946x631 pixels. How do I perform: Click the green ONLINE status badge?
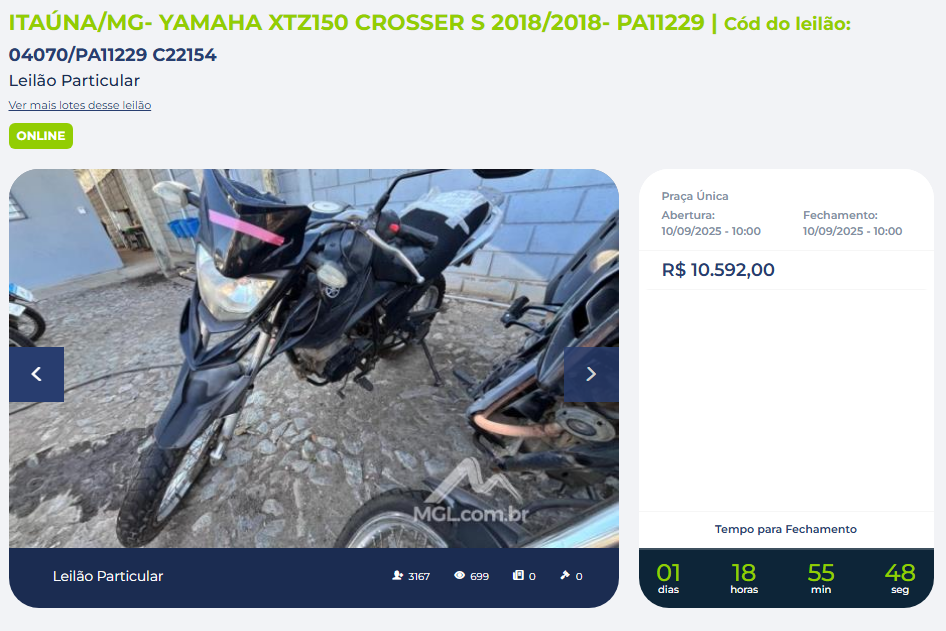pyautogui.click(x=41, y=136)
